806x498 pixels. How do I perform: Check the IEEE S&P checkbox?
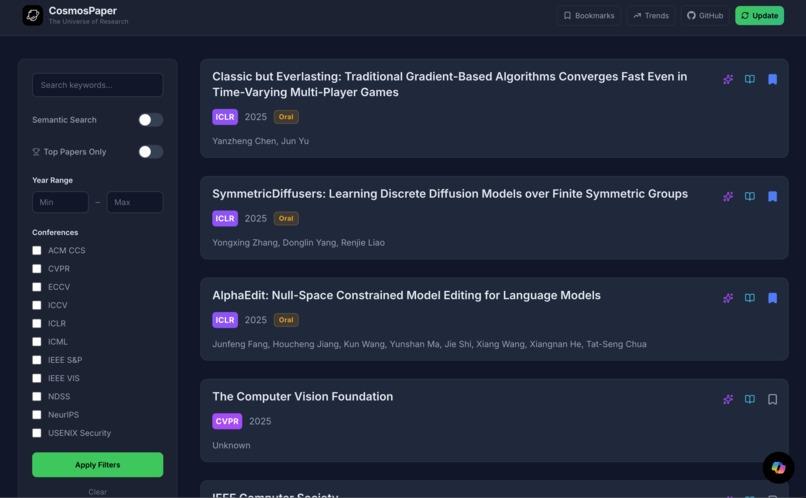point(36,360)
